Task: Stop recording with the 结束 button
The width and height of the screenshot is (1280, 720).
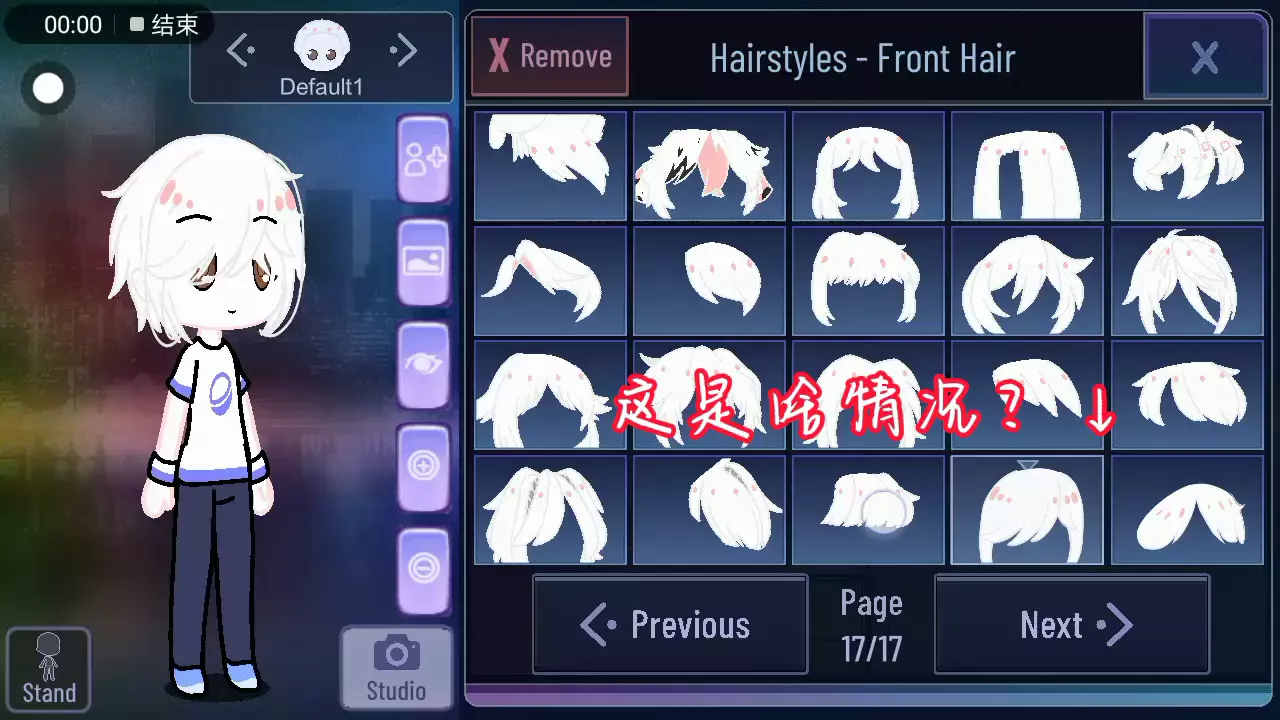Action: [164, 25]
